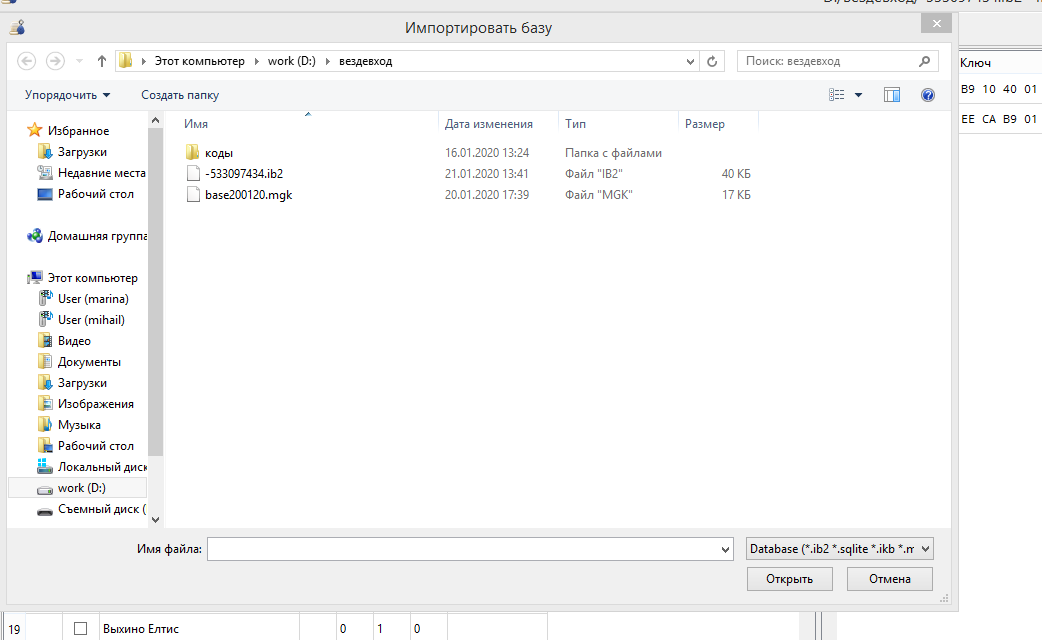Image resolution: width=1042 pixels, height=640 pixels.
Task: Open the коды folder
Action: click(x=218, y=153)
